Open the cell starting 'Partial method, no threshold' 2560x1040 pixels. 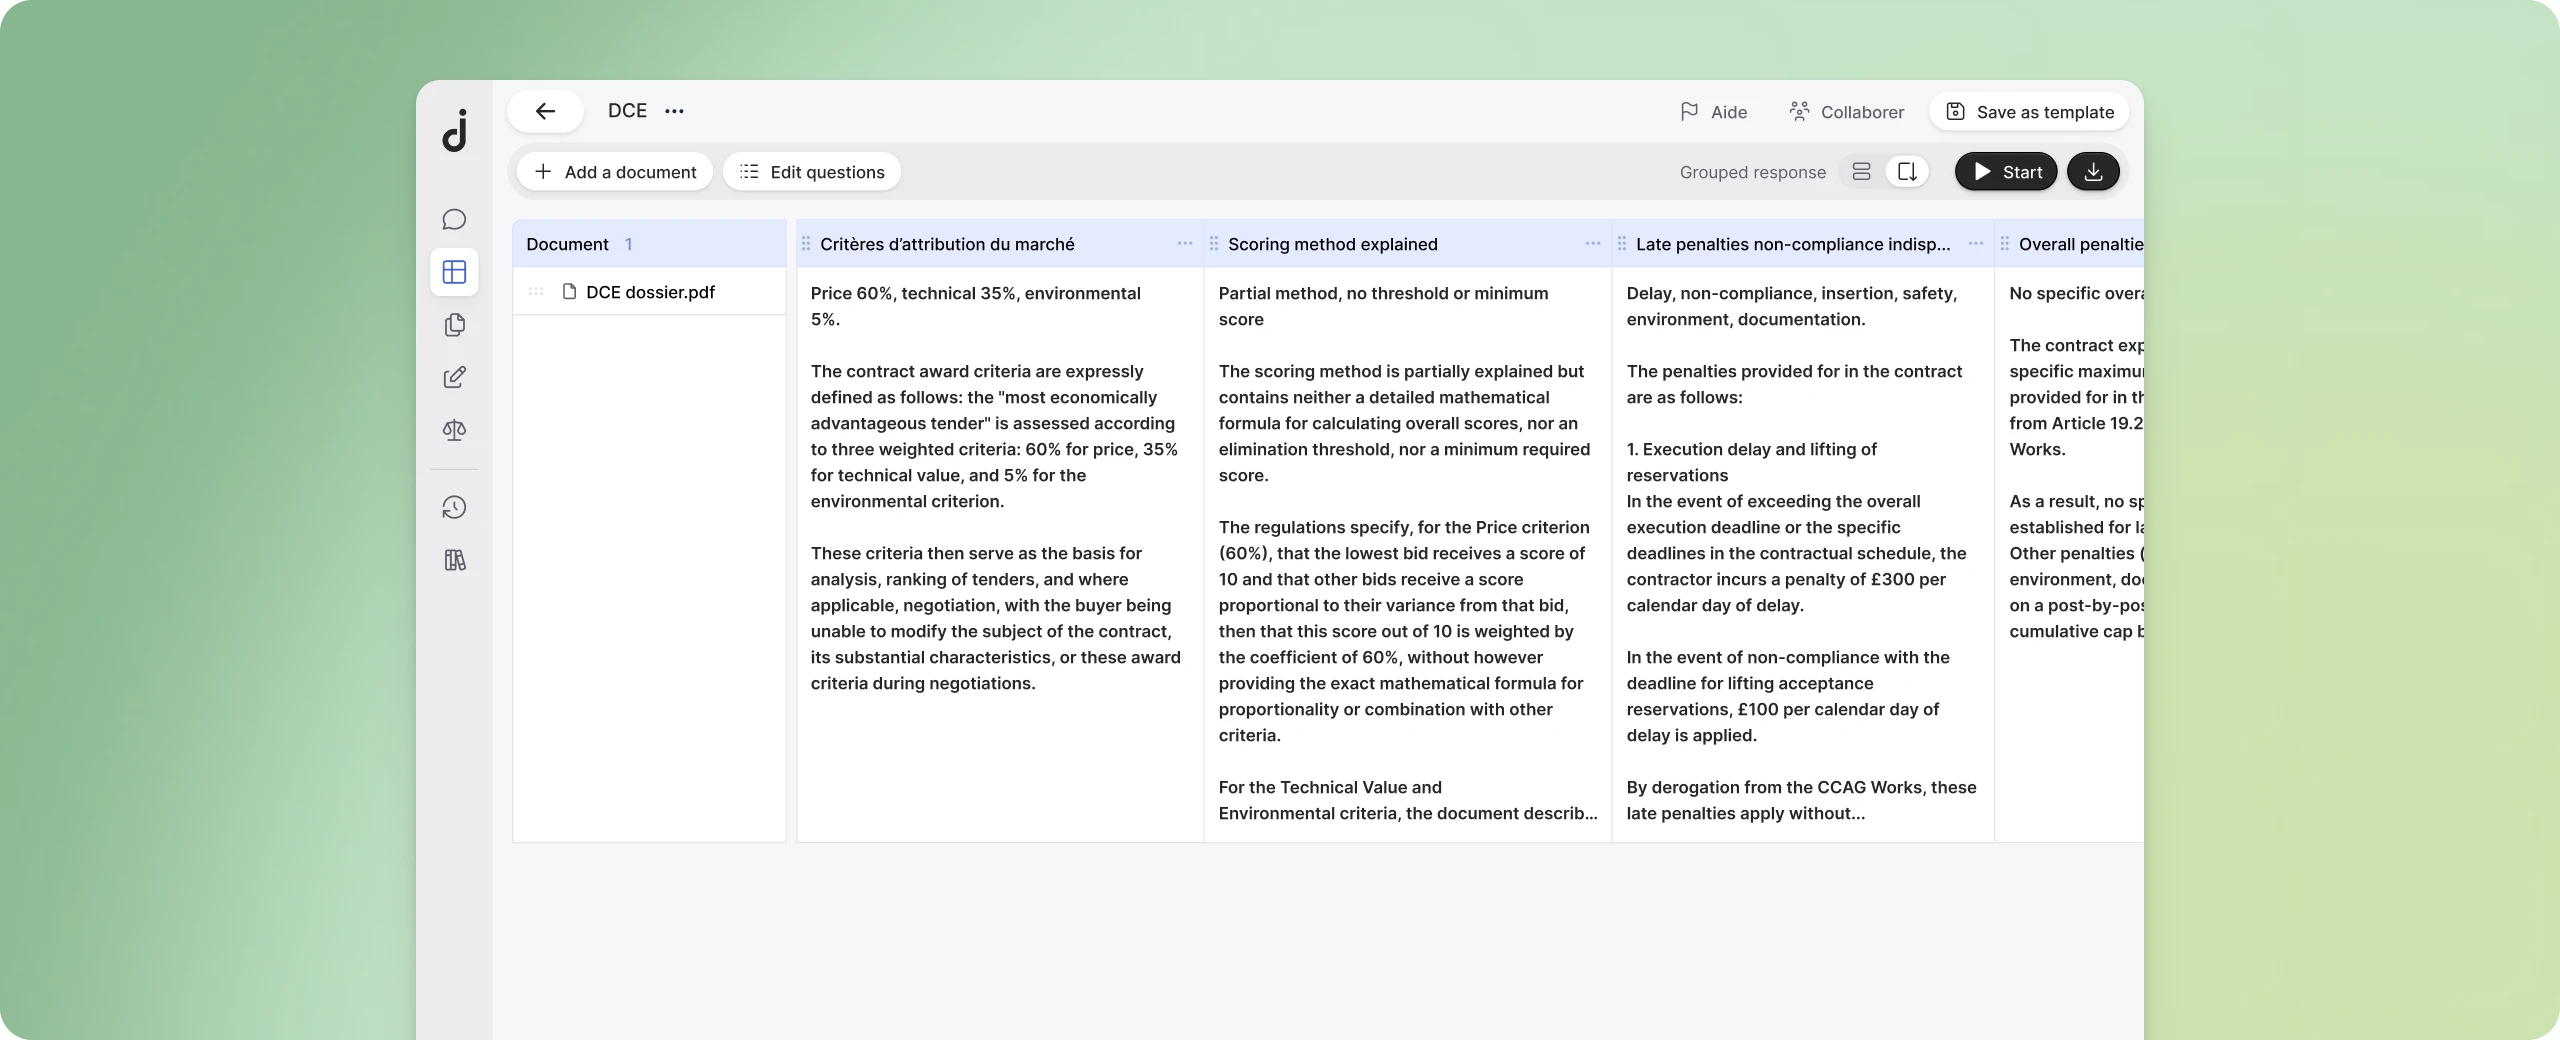tap(1408, 555)
